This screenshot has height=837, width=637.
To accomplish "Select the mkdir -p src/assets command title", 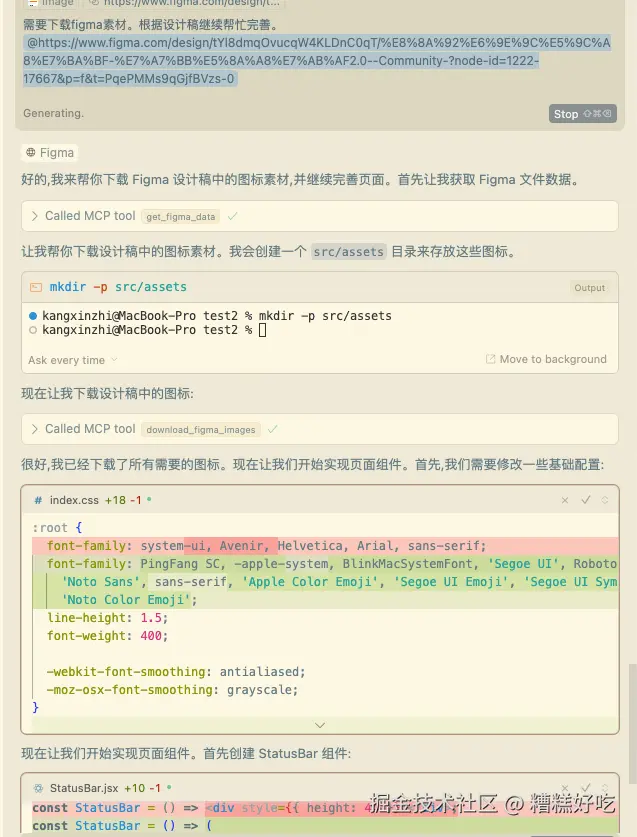I will point(118,287).
